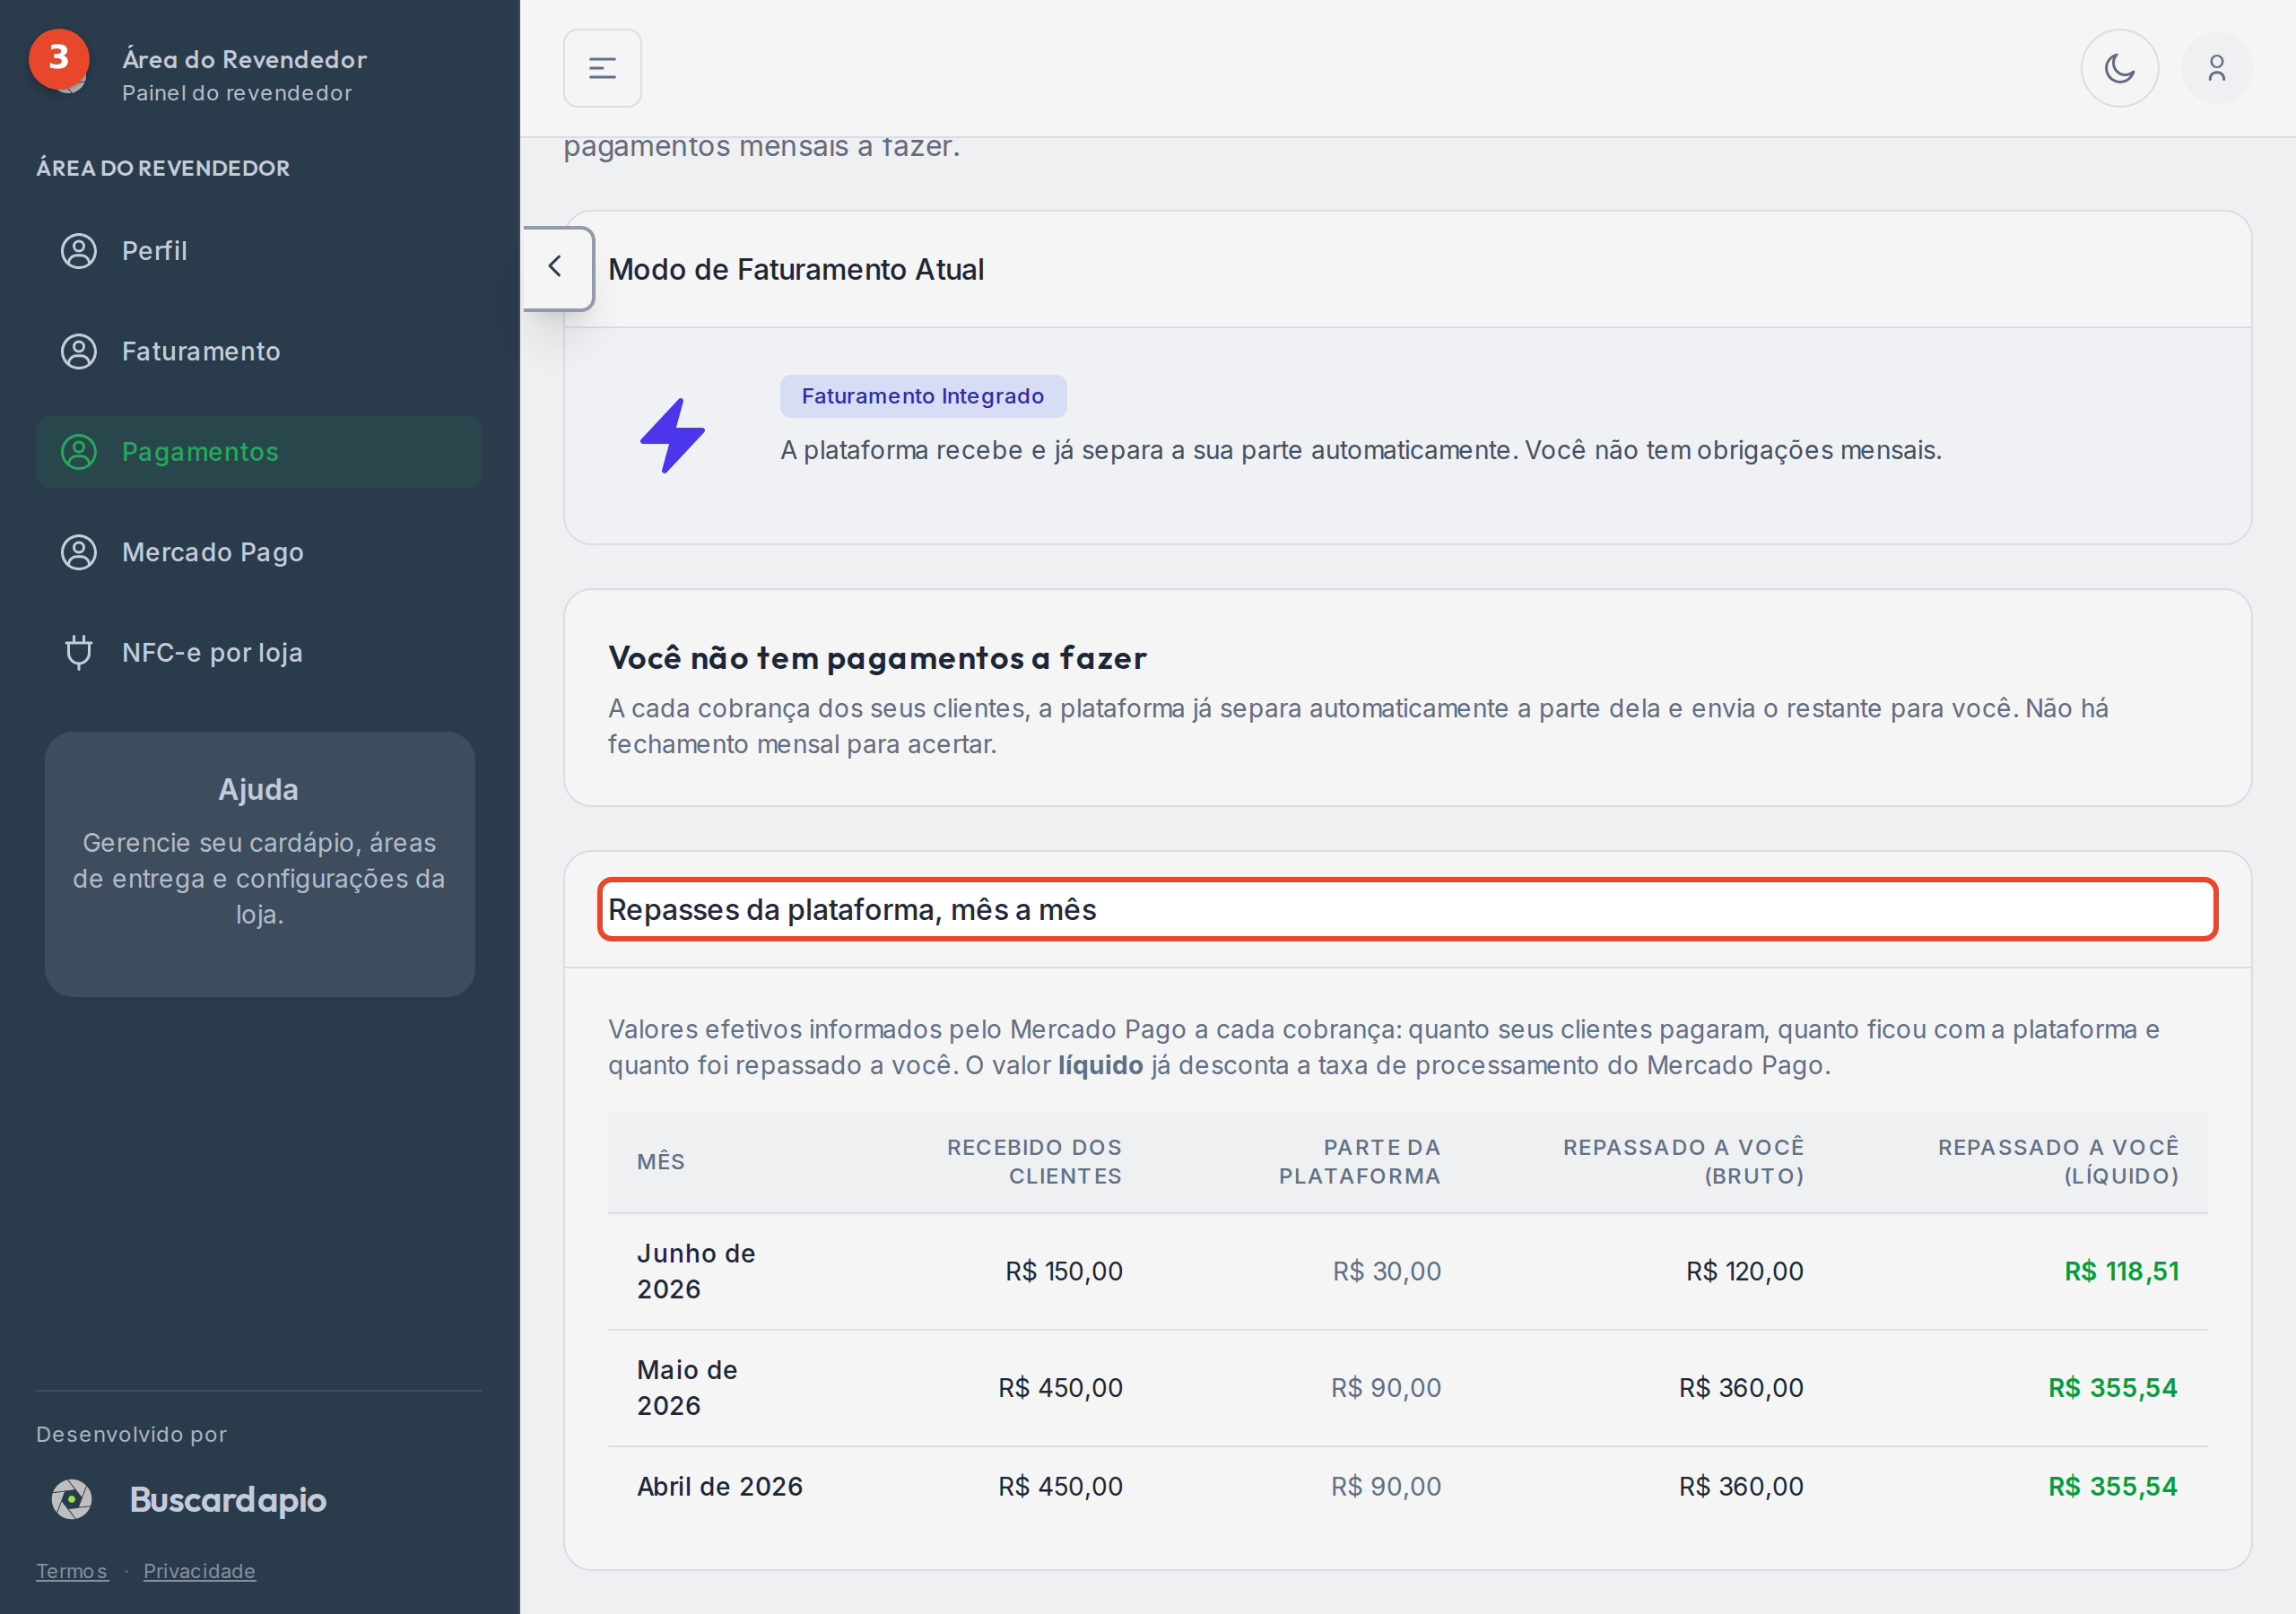Click the PARTE DA PLATAFORMA column header
Screen dimensions: 2296x1614
(x=1359, y=1161)
